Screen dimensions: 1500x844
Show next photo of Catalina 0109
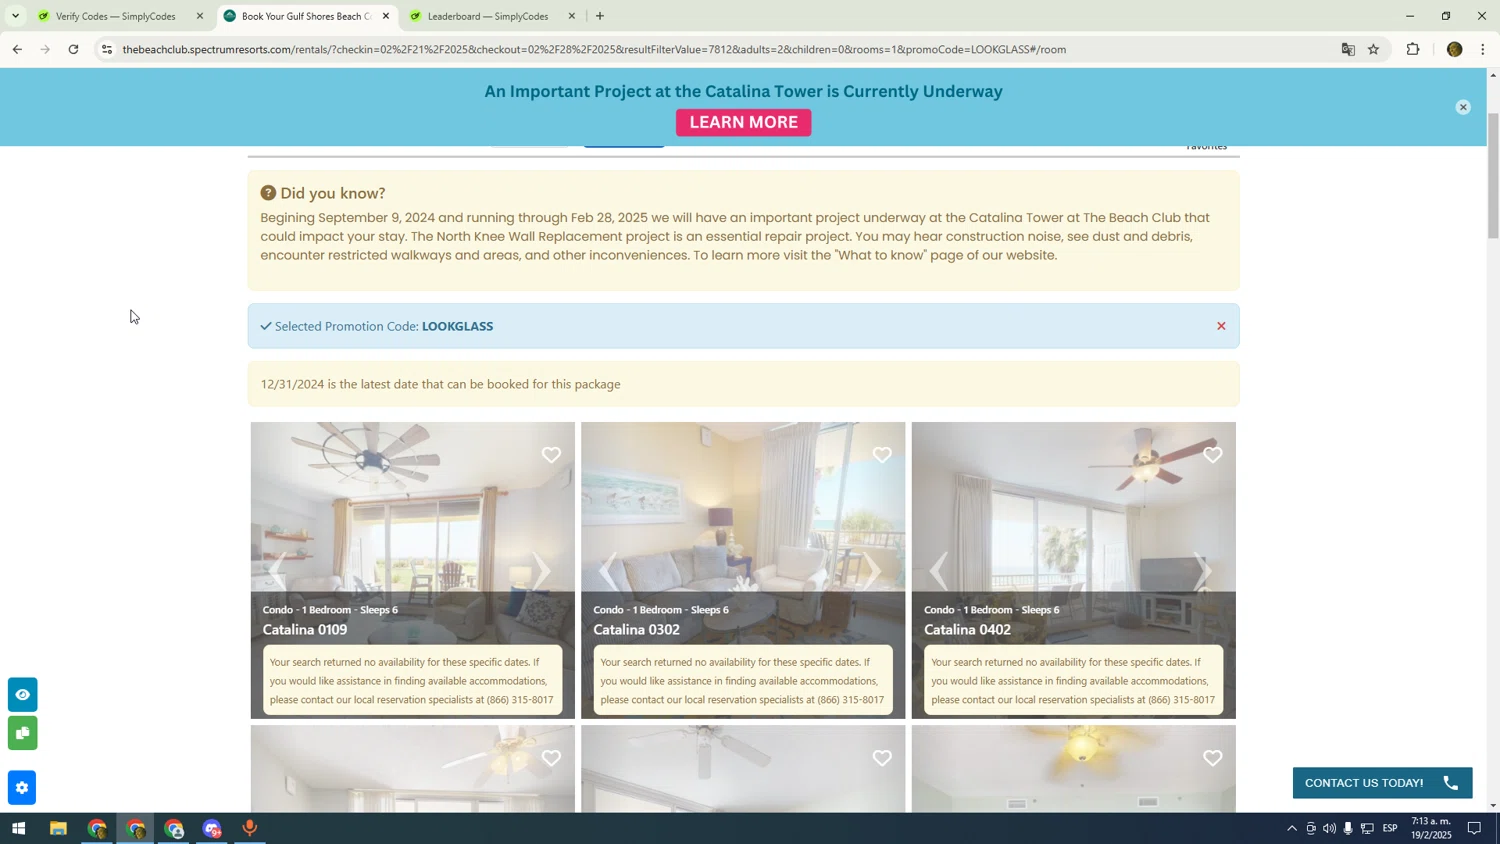tap(541, 571)
